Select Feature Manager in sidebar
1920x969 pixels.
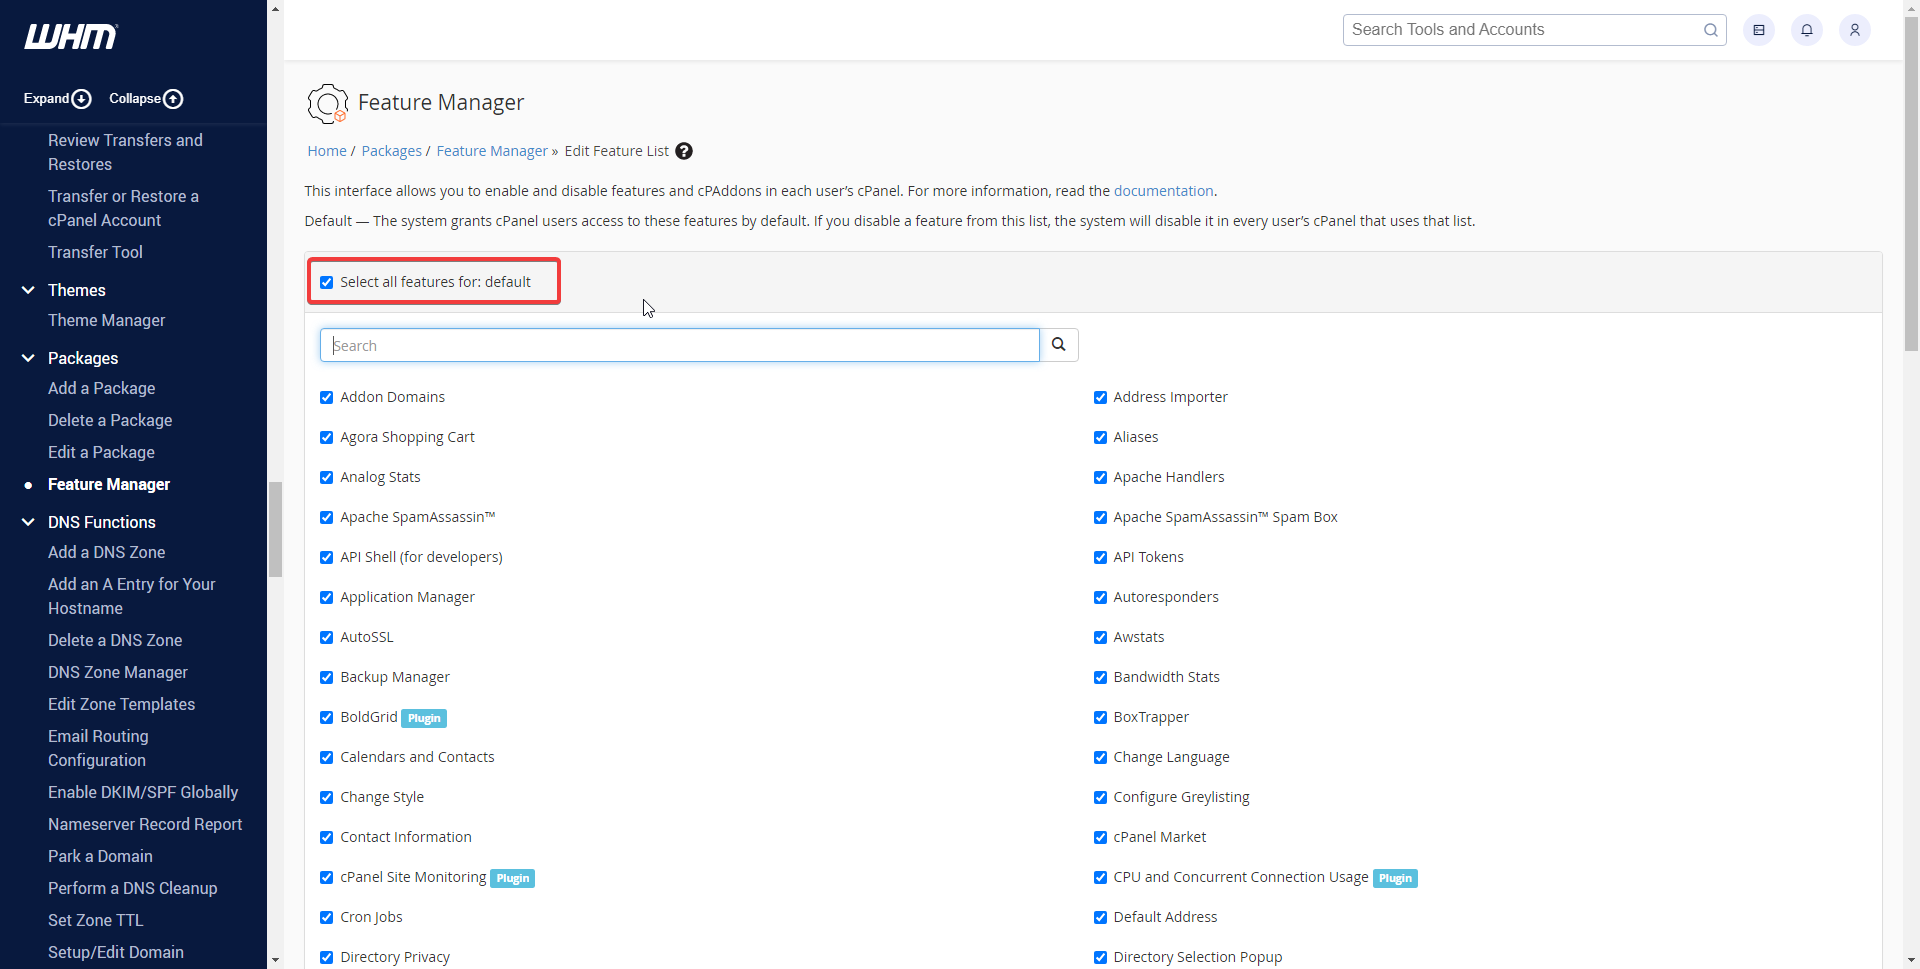pos(109,484)
